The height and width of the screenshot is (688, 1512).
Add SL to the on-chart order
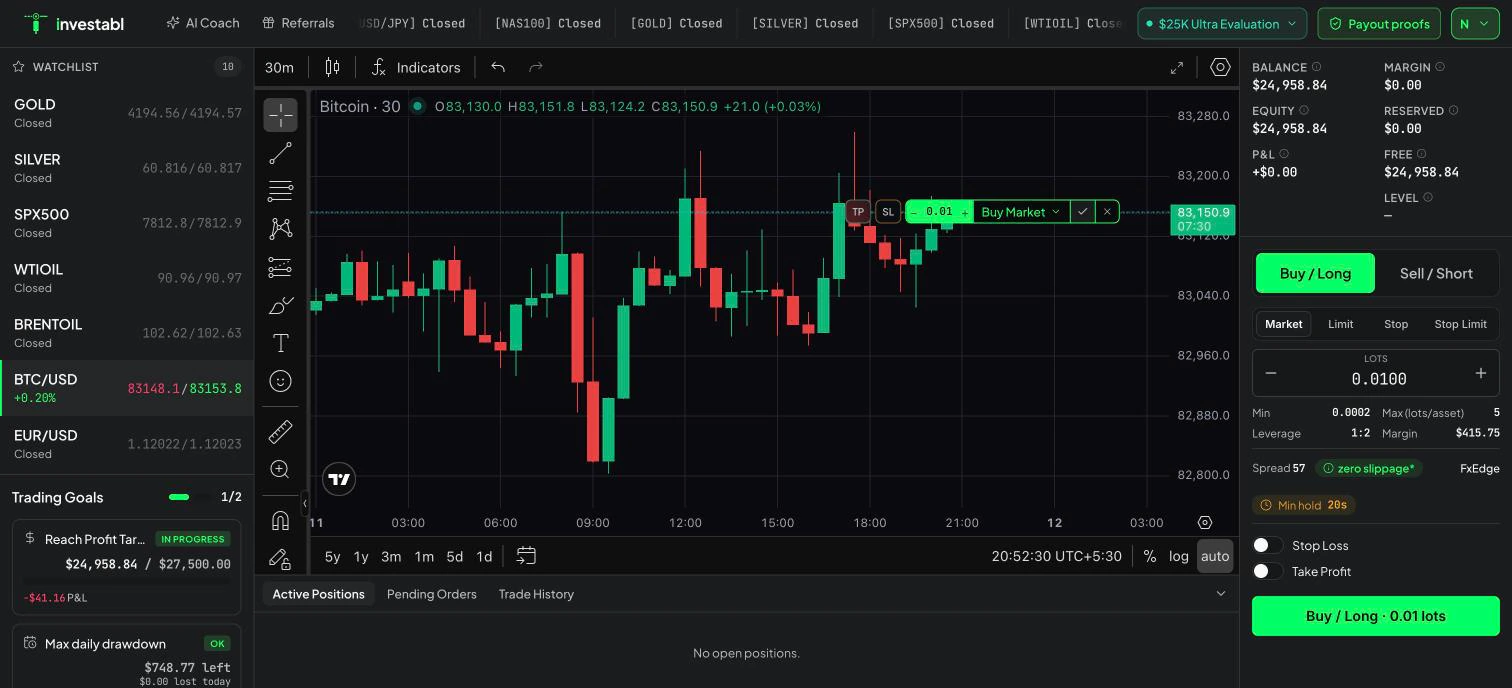(x=888, y=211)
